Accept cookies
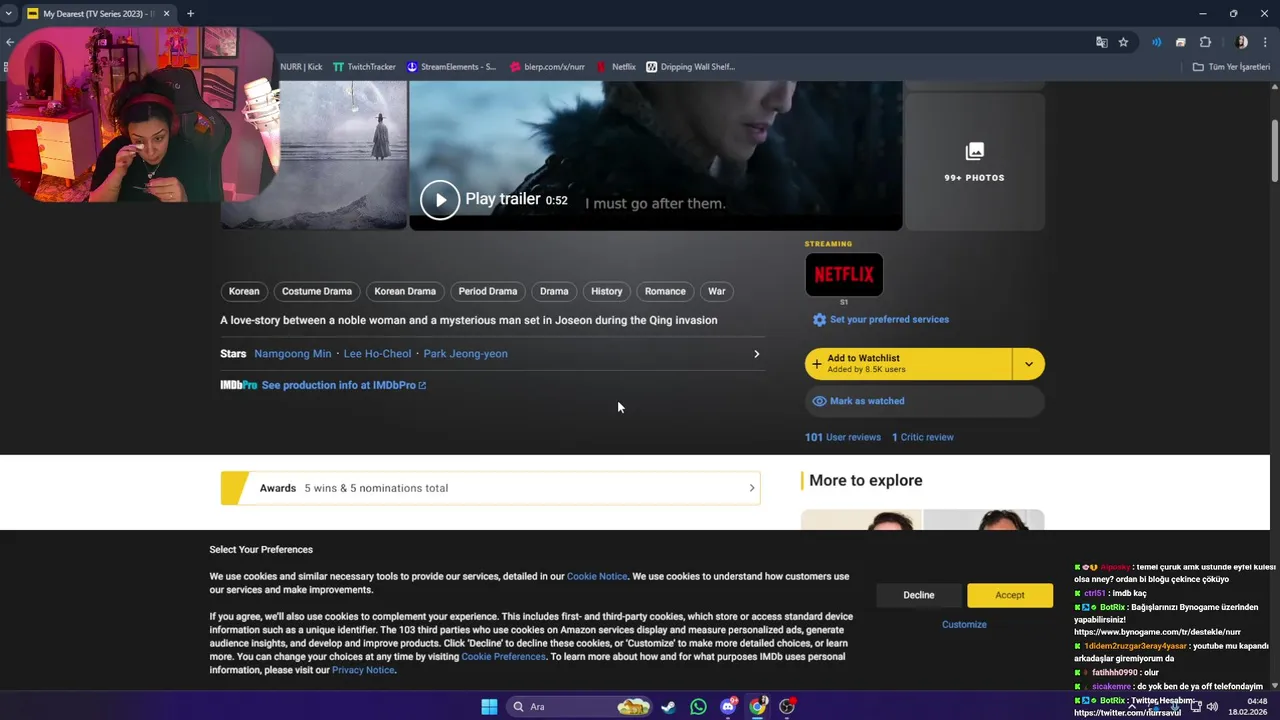 coord(1010,595)
